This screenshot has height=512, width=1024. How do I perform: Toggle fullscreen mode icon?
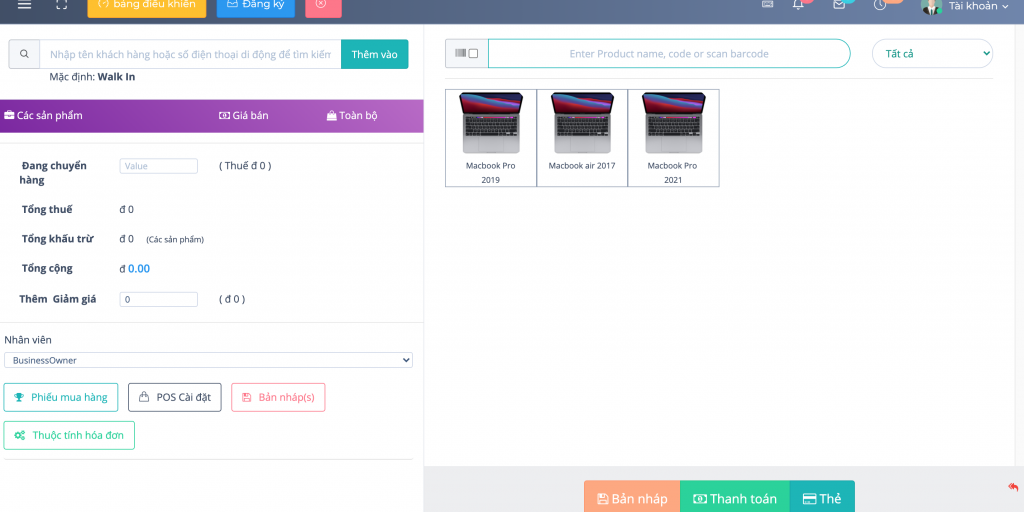pos(62,5)
